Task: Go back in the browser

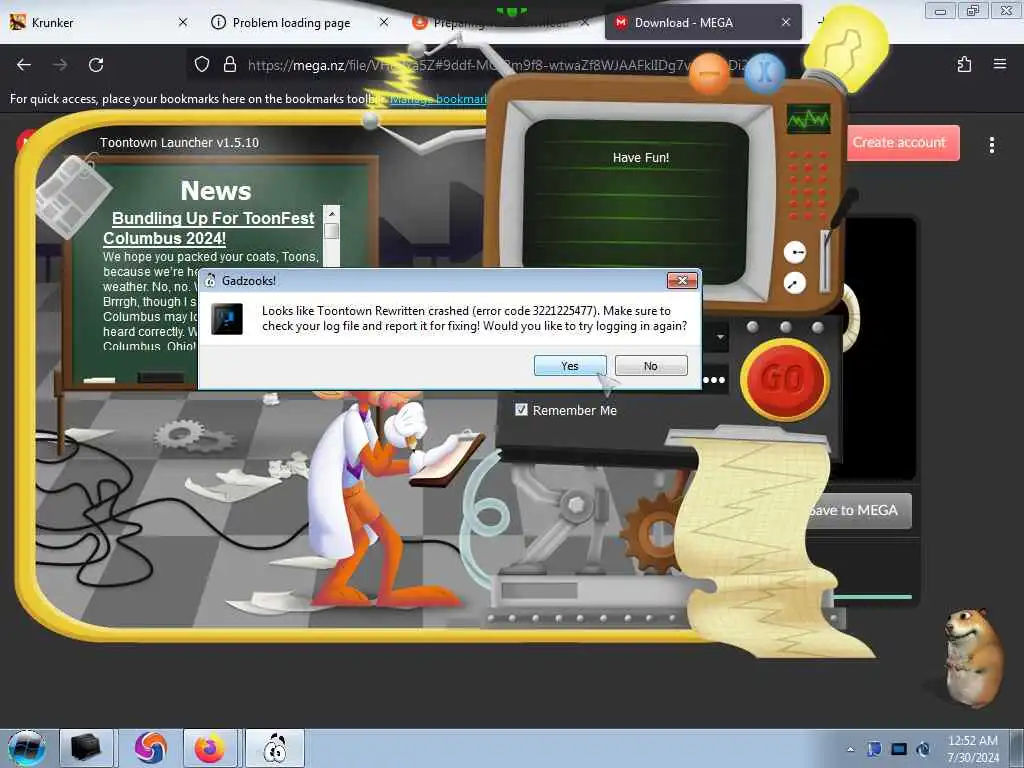Action: 24,65
